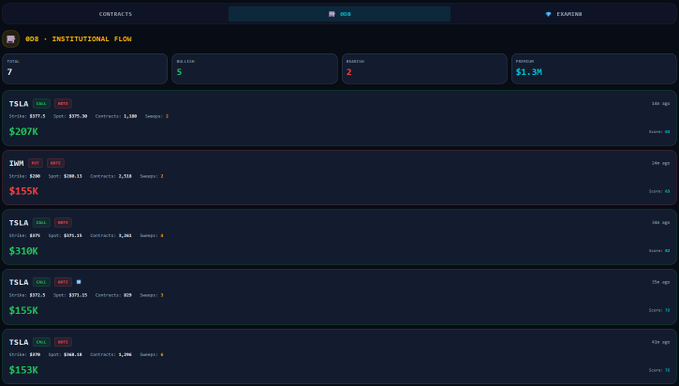Click the TSLA ticker on the $310K card

pyautogui.click(x=19, y=223)
